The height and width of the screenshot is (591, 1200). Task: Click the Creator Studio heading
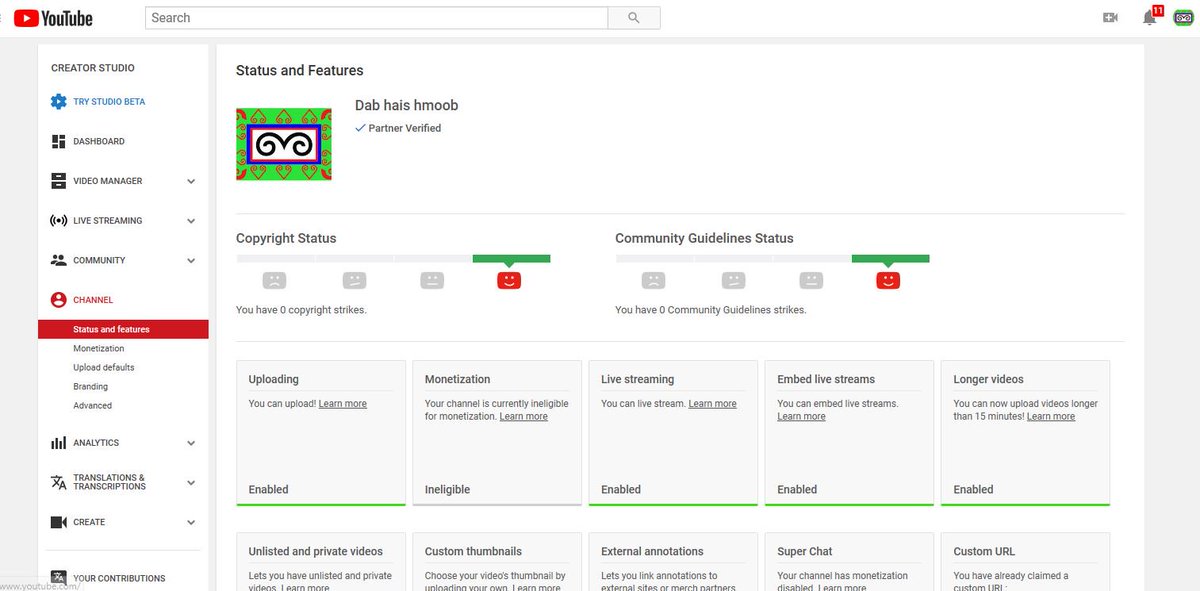click(93, 68)
